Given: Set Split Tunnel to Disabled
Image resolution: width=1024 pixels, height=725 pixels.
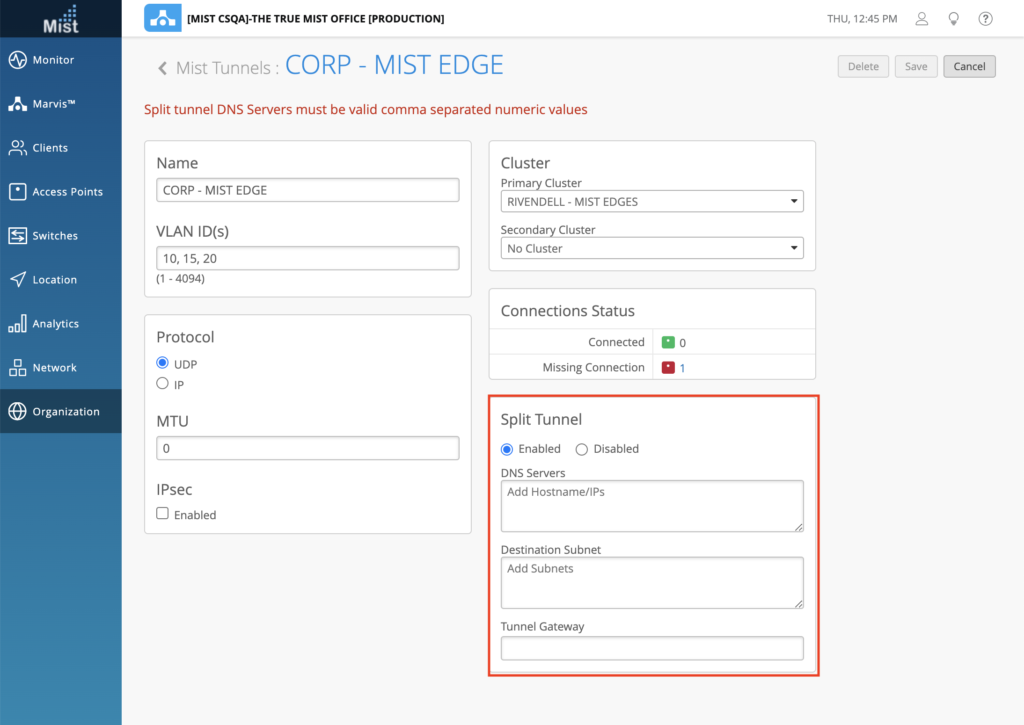Looking at the screenshot, I should pyautogui.click(x=582, y=449).
